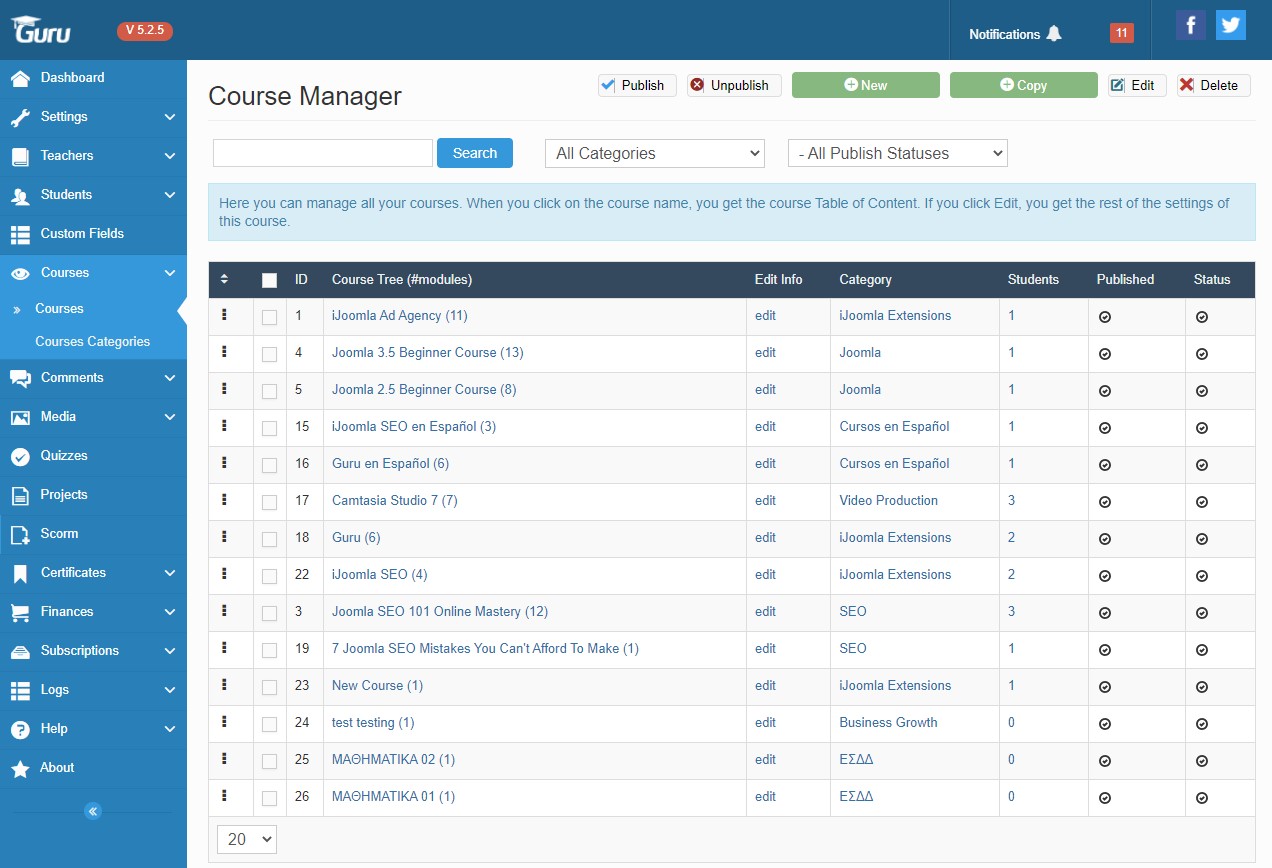Click the drag handle for Camtasia Studio 7 row
The height and width of the screenshot is (868, 1272).
click(224, 500)
